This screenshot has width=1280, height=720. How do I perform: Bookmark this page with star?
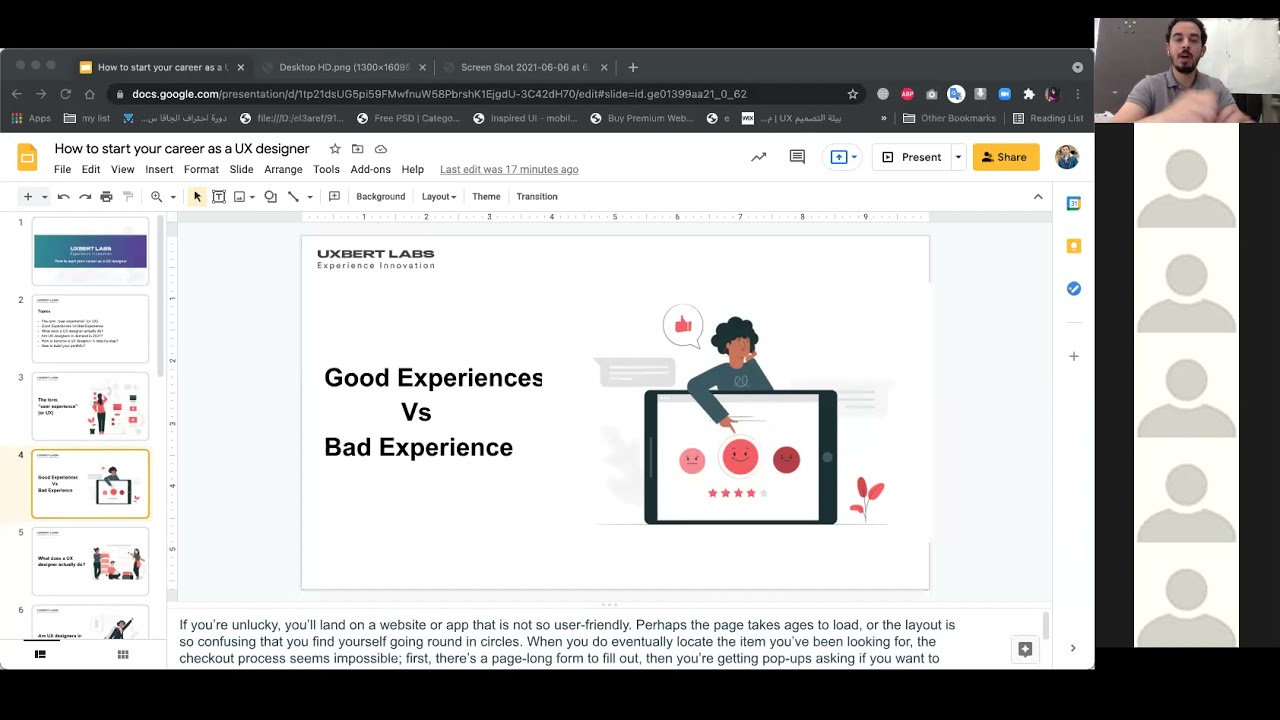point(852,94)
